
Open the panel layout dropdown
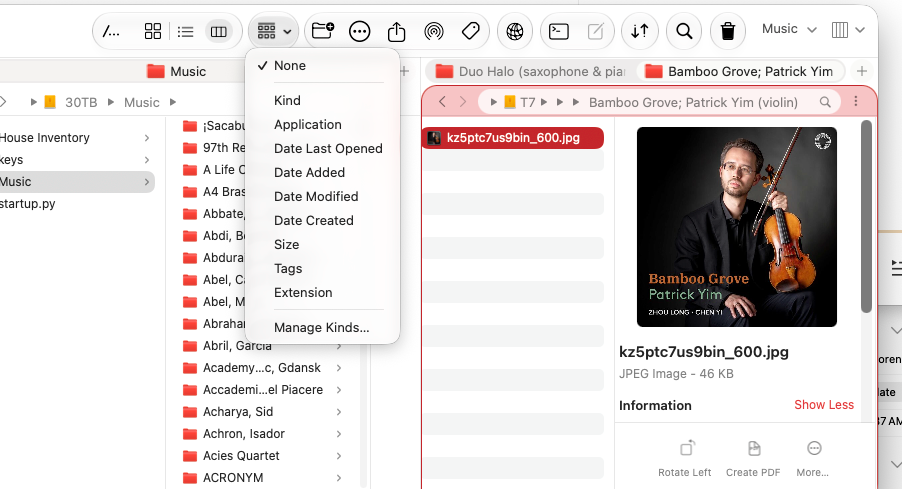click(x=849, y=30)
